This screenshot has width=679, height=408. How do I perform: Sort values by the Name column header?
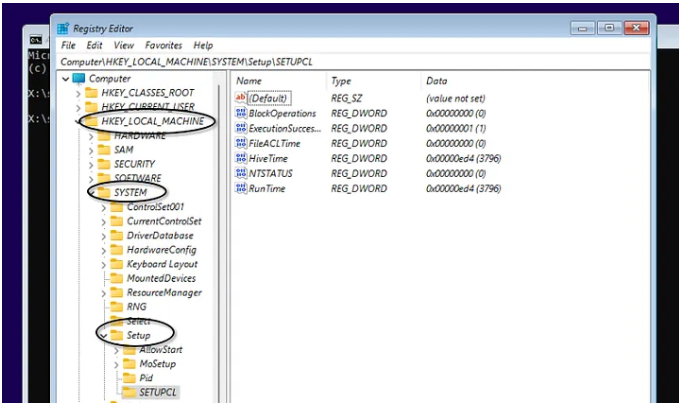click(250, 81)
